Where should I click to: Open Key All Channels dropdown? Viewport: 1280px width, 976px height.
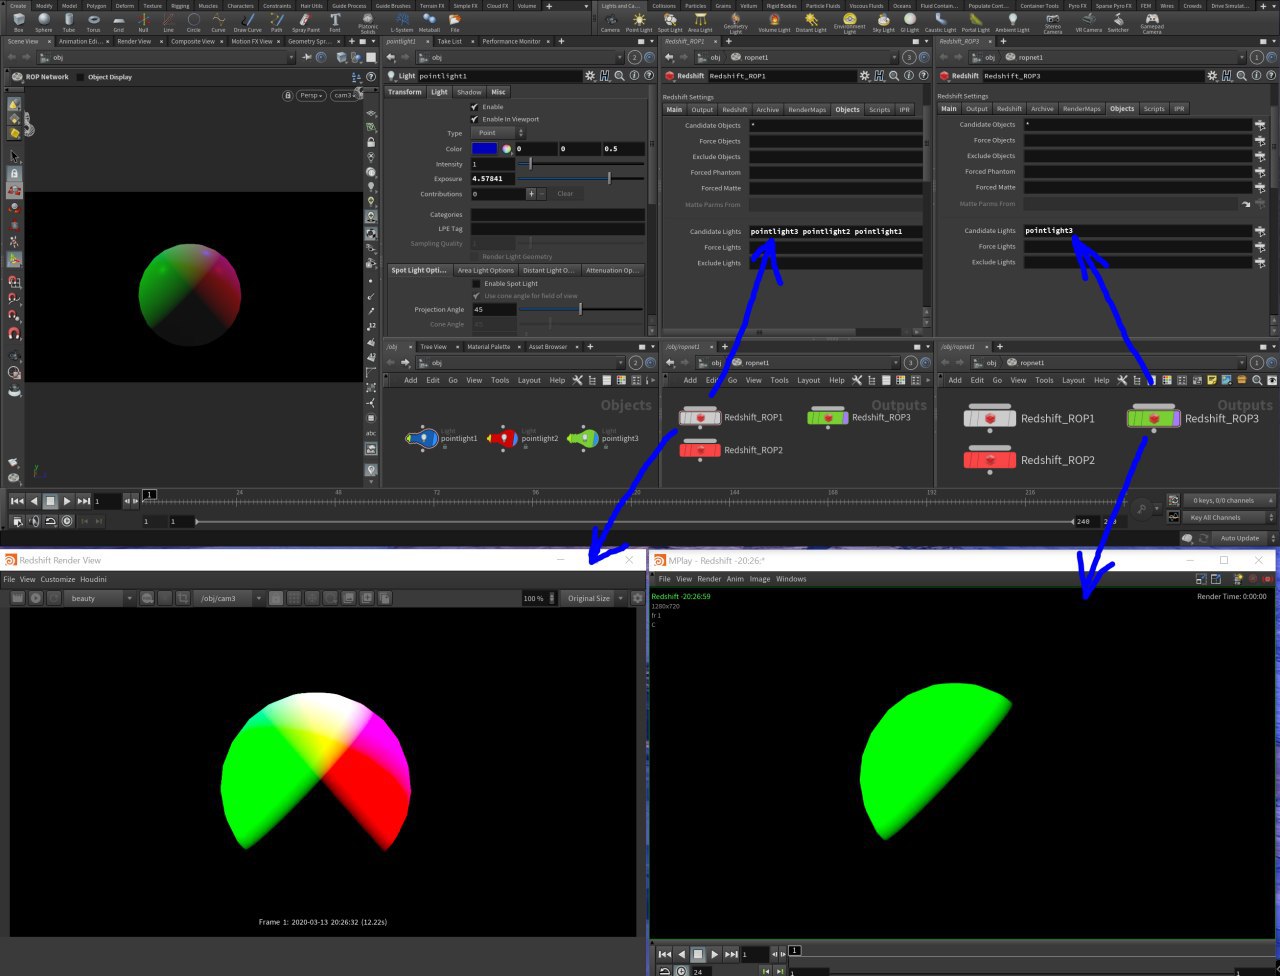[x=1230, y=518]
